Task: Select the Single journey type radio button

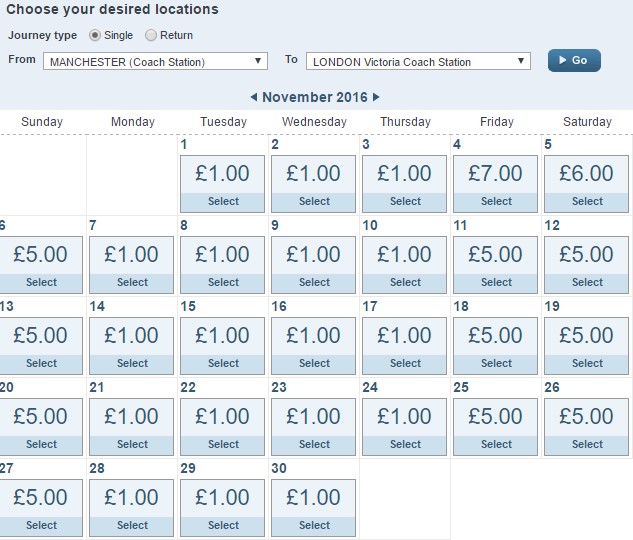Action: [95, 36]
